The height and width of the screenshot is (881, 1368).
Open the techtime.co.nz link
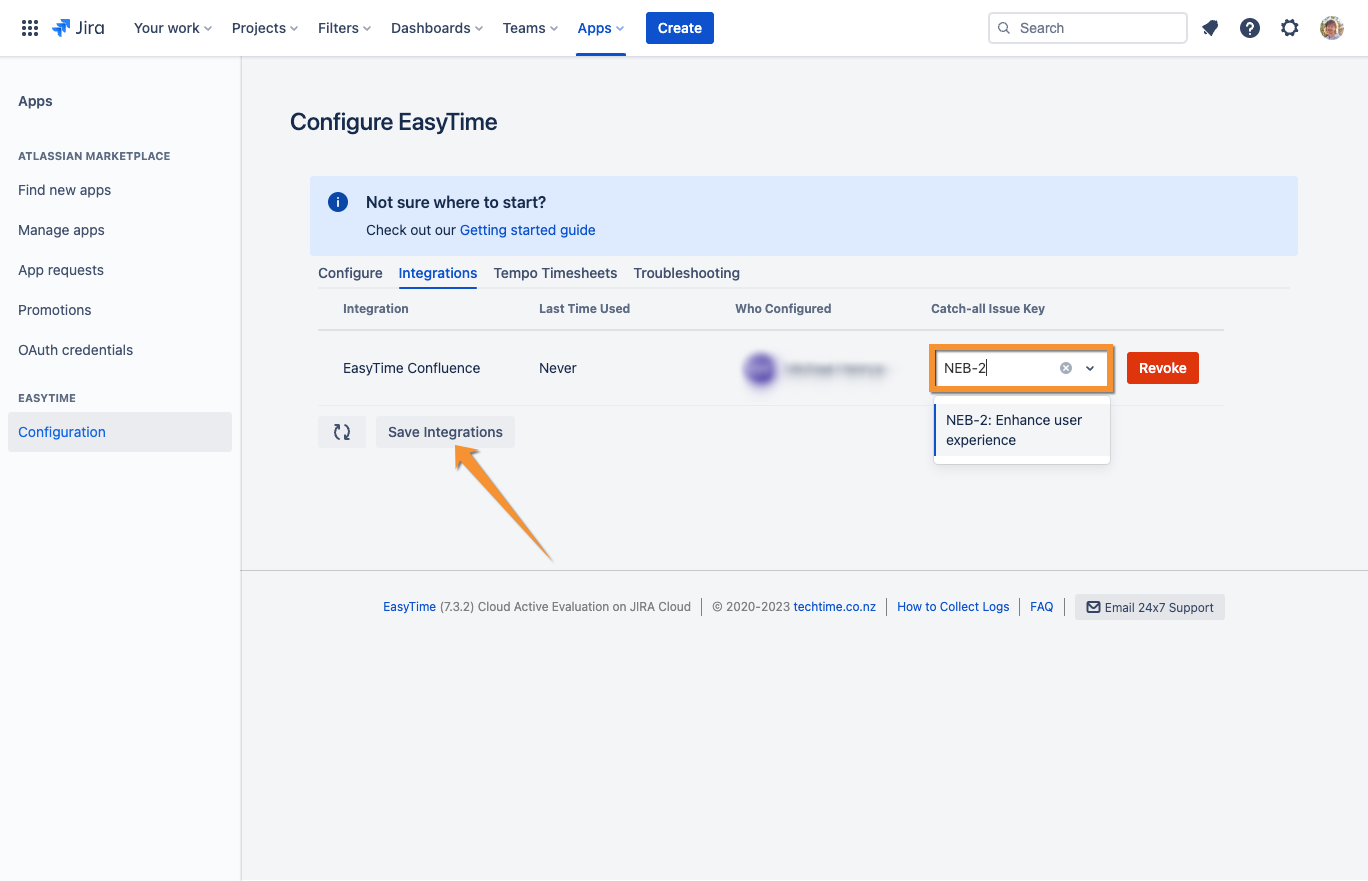click(835, 607)
